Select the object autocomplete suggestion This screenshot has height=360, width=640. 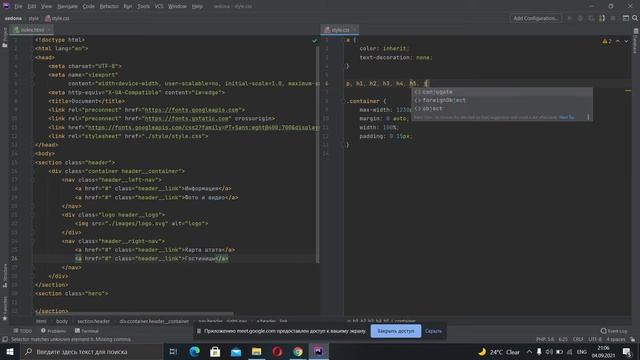point(502,109)
